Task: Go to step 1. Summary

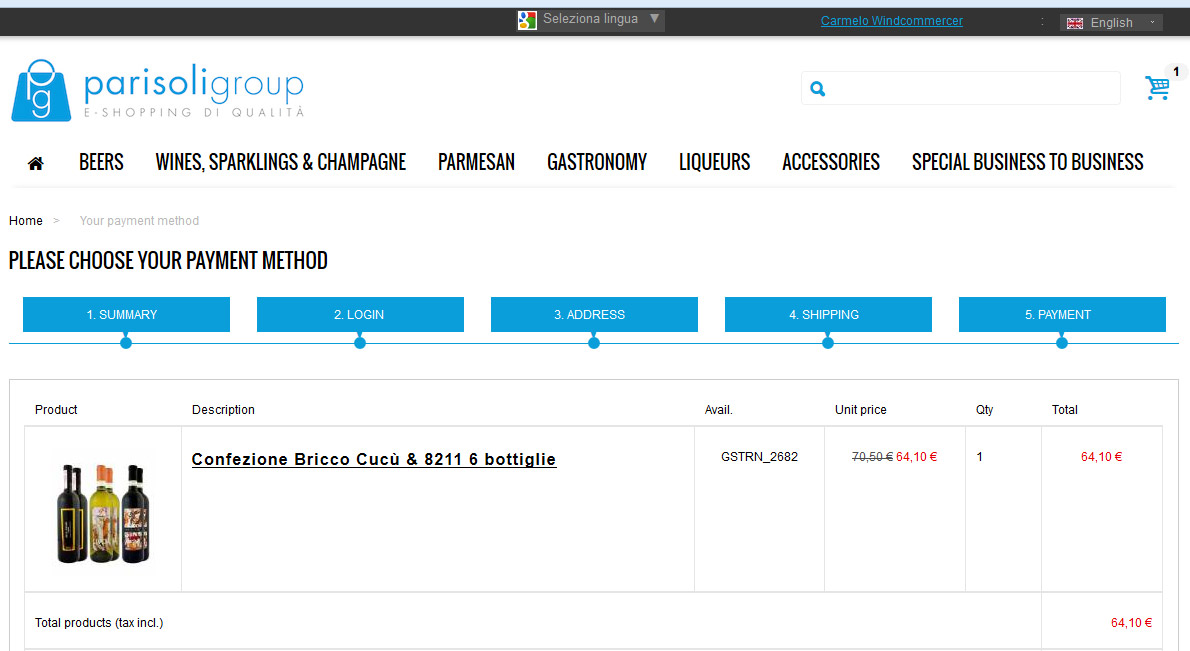Action: [126, 314]
